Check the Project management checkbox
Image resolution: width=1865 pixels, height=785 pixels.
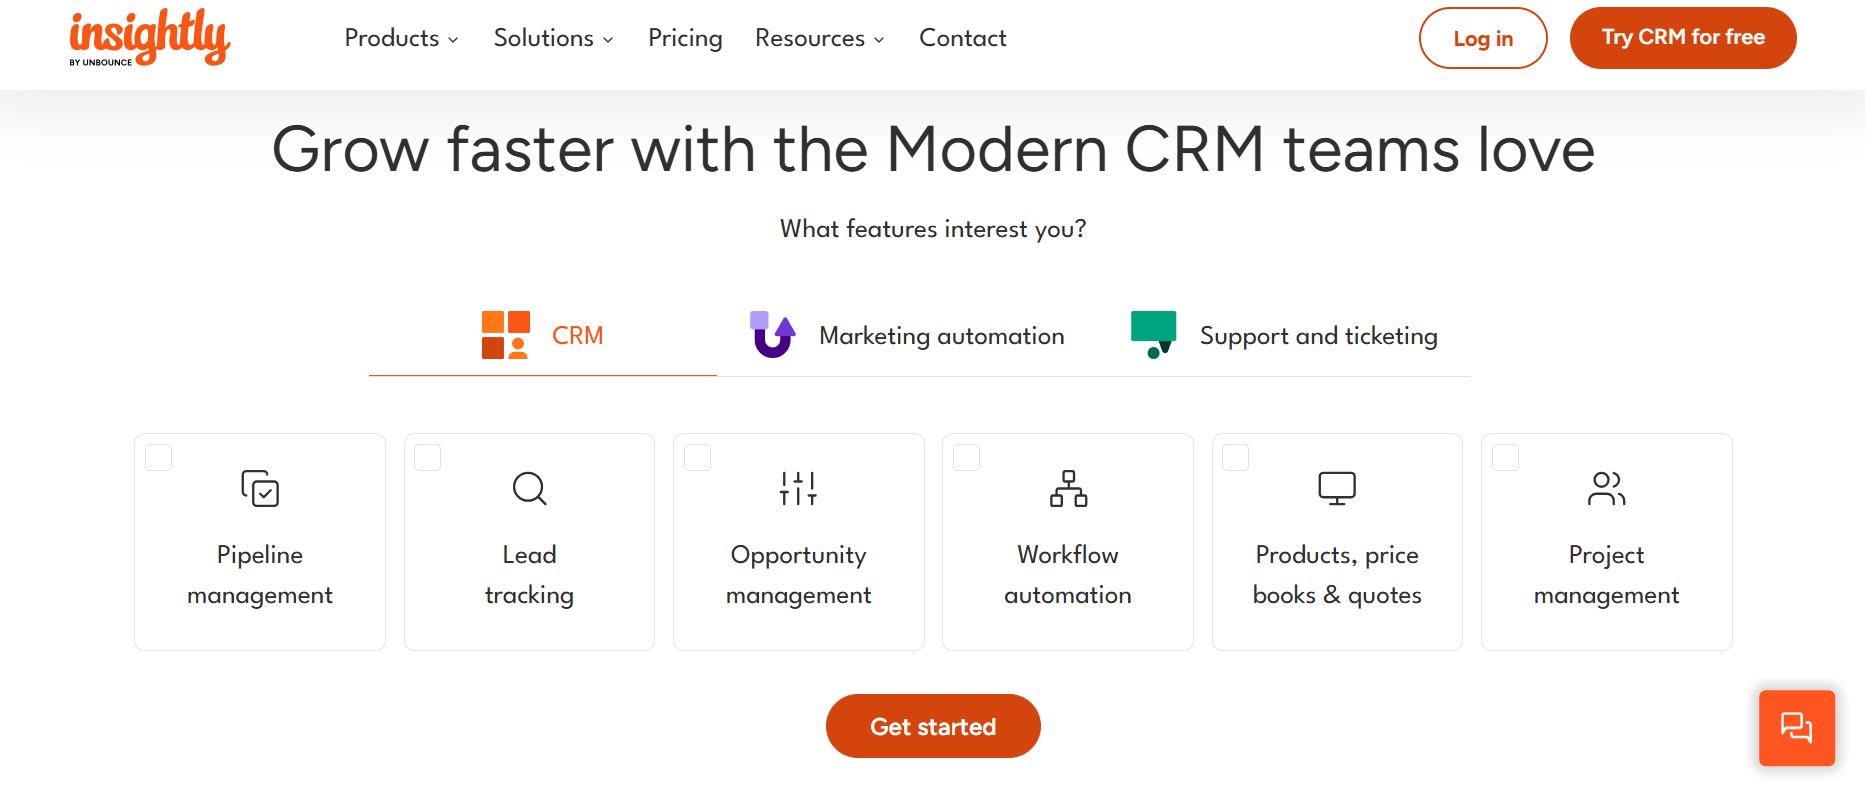click(x=1505, y=458)
